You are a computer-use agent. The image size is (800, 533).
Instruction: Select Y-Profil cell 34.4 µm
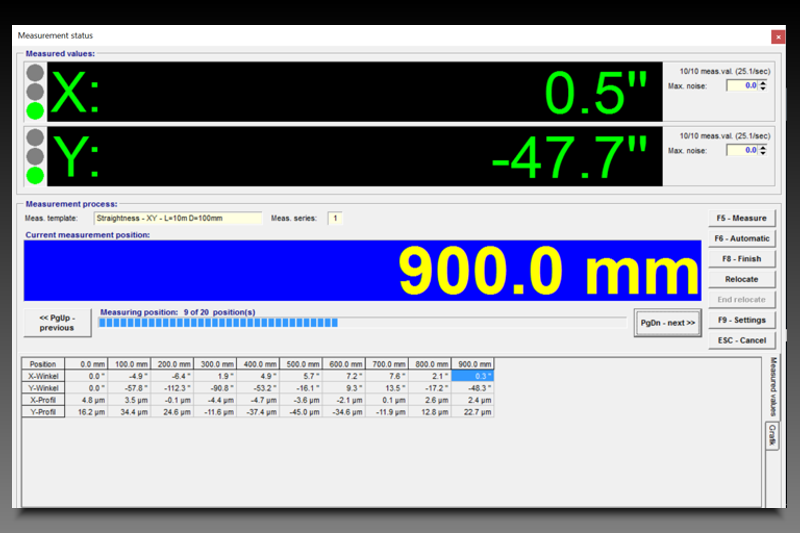point(130,412)
